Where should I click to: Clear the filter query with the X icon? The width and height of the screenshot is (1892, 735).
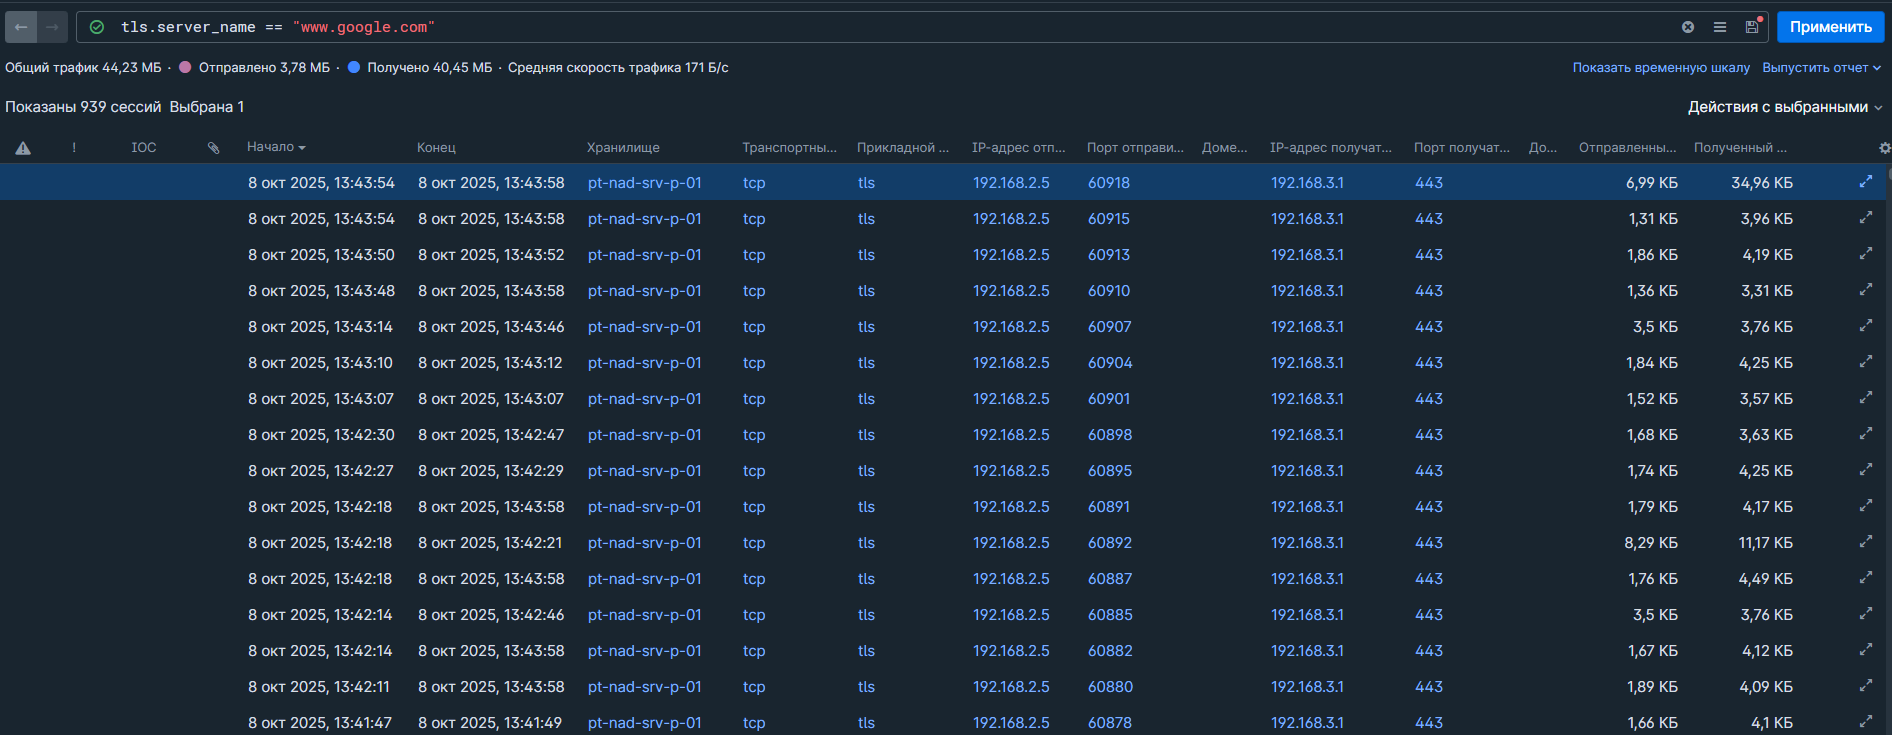point(1688,27)
